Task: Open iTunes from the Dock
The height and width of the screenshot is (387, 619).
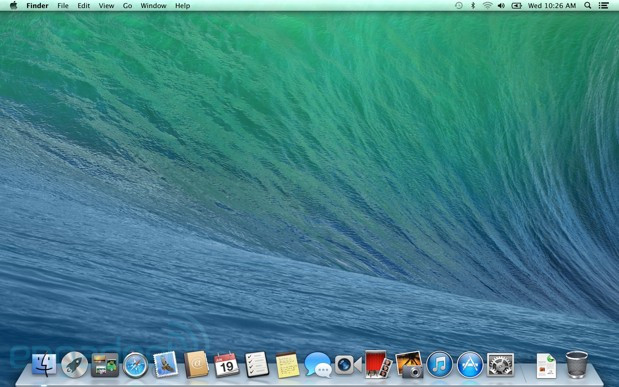Action: click(x=439, y=364)
